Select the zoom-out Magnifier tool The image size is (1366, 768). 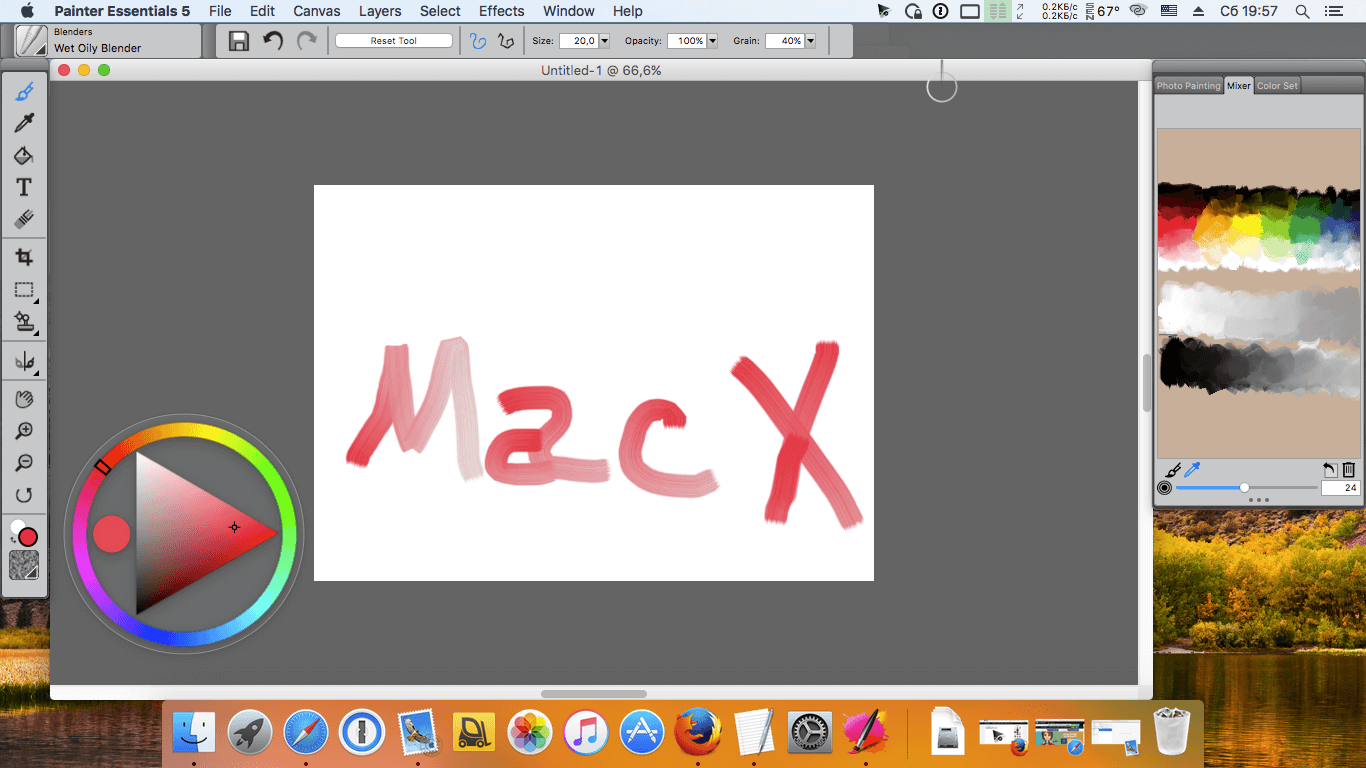point(25,463)
